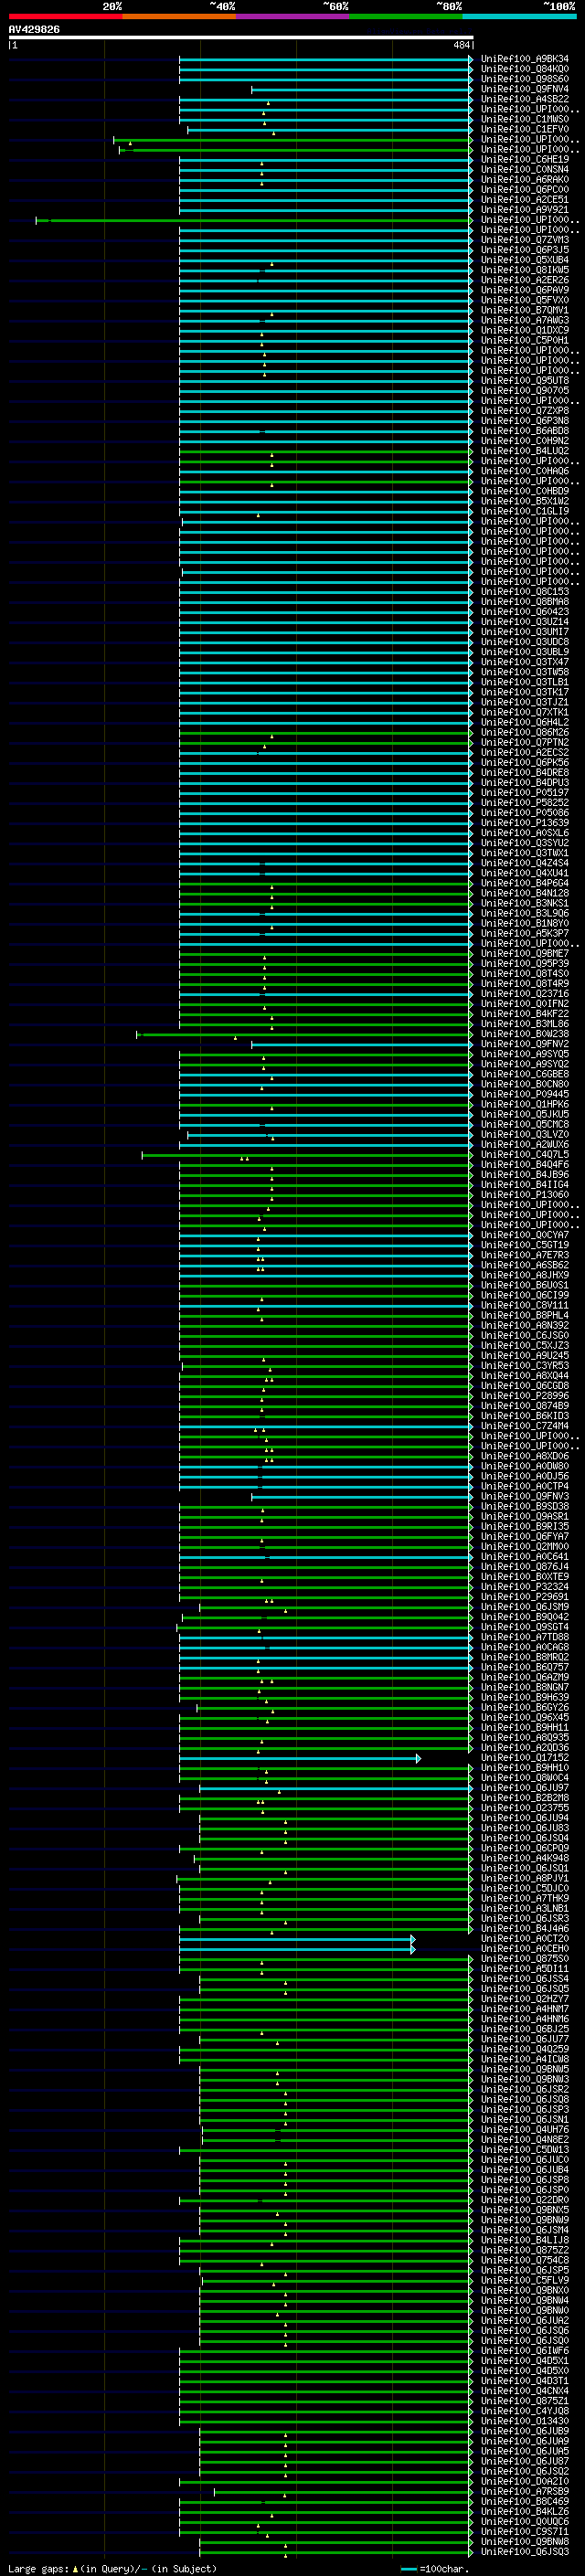This screenshot has width=585, height=2576.
Task: Open hit UniRef100_Q7ZVM3
Action: tap(525, 240)
